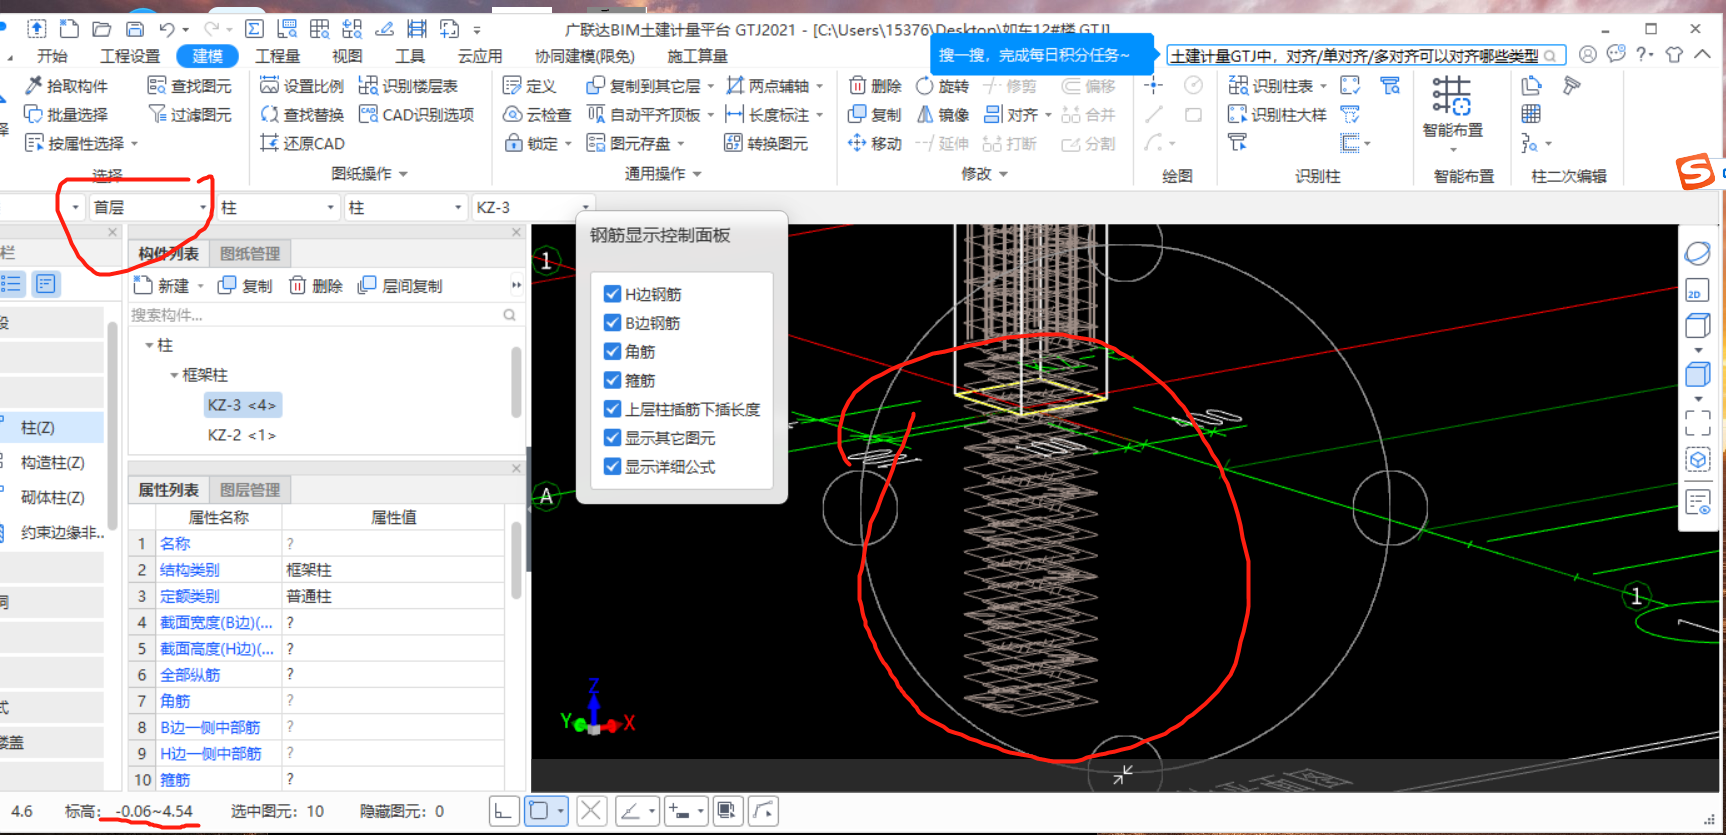Click 长度标注 length dimension tool

(767, 115)
